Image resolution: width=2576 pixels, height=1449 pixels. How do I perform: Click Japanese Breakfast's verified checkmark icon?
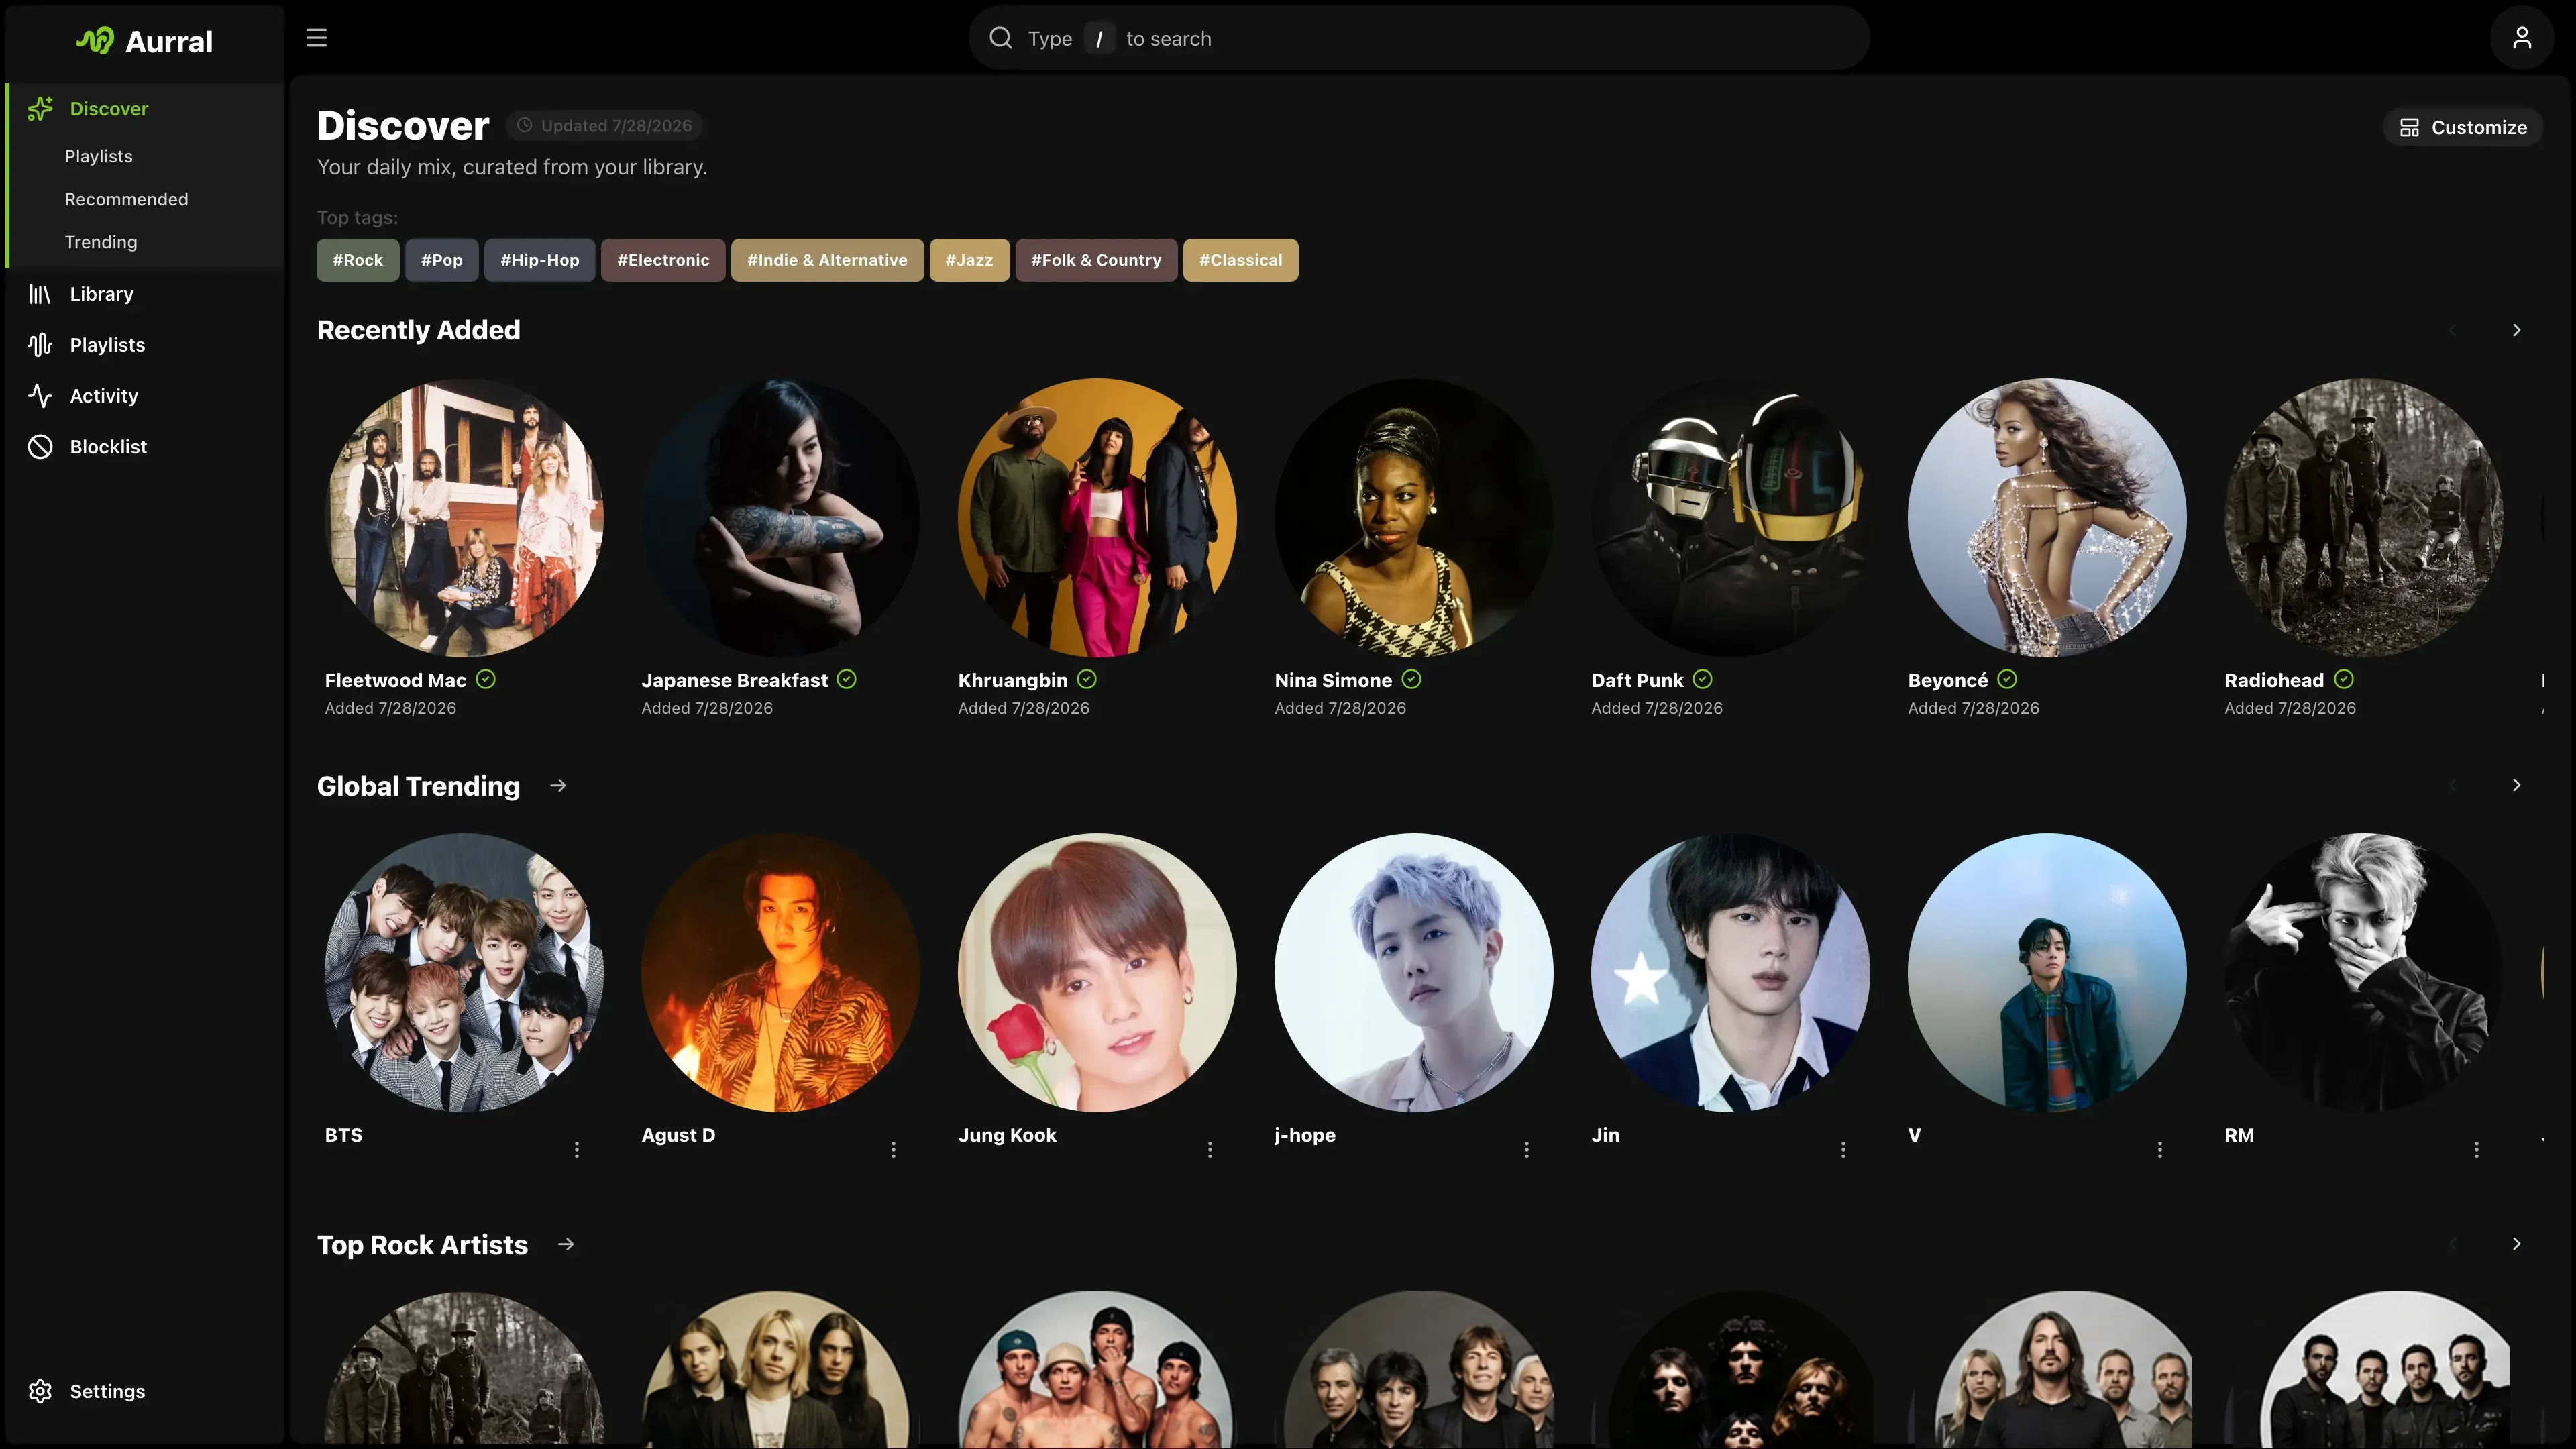click(847, 679)
